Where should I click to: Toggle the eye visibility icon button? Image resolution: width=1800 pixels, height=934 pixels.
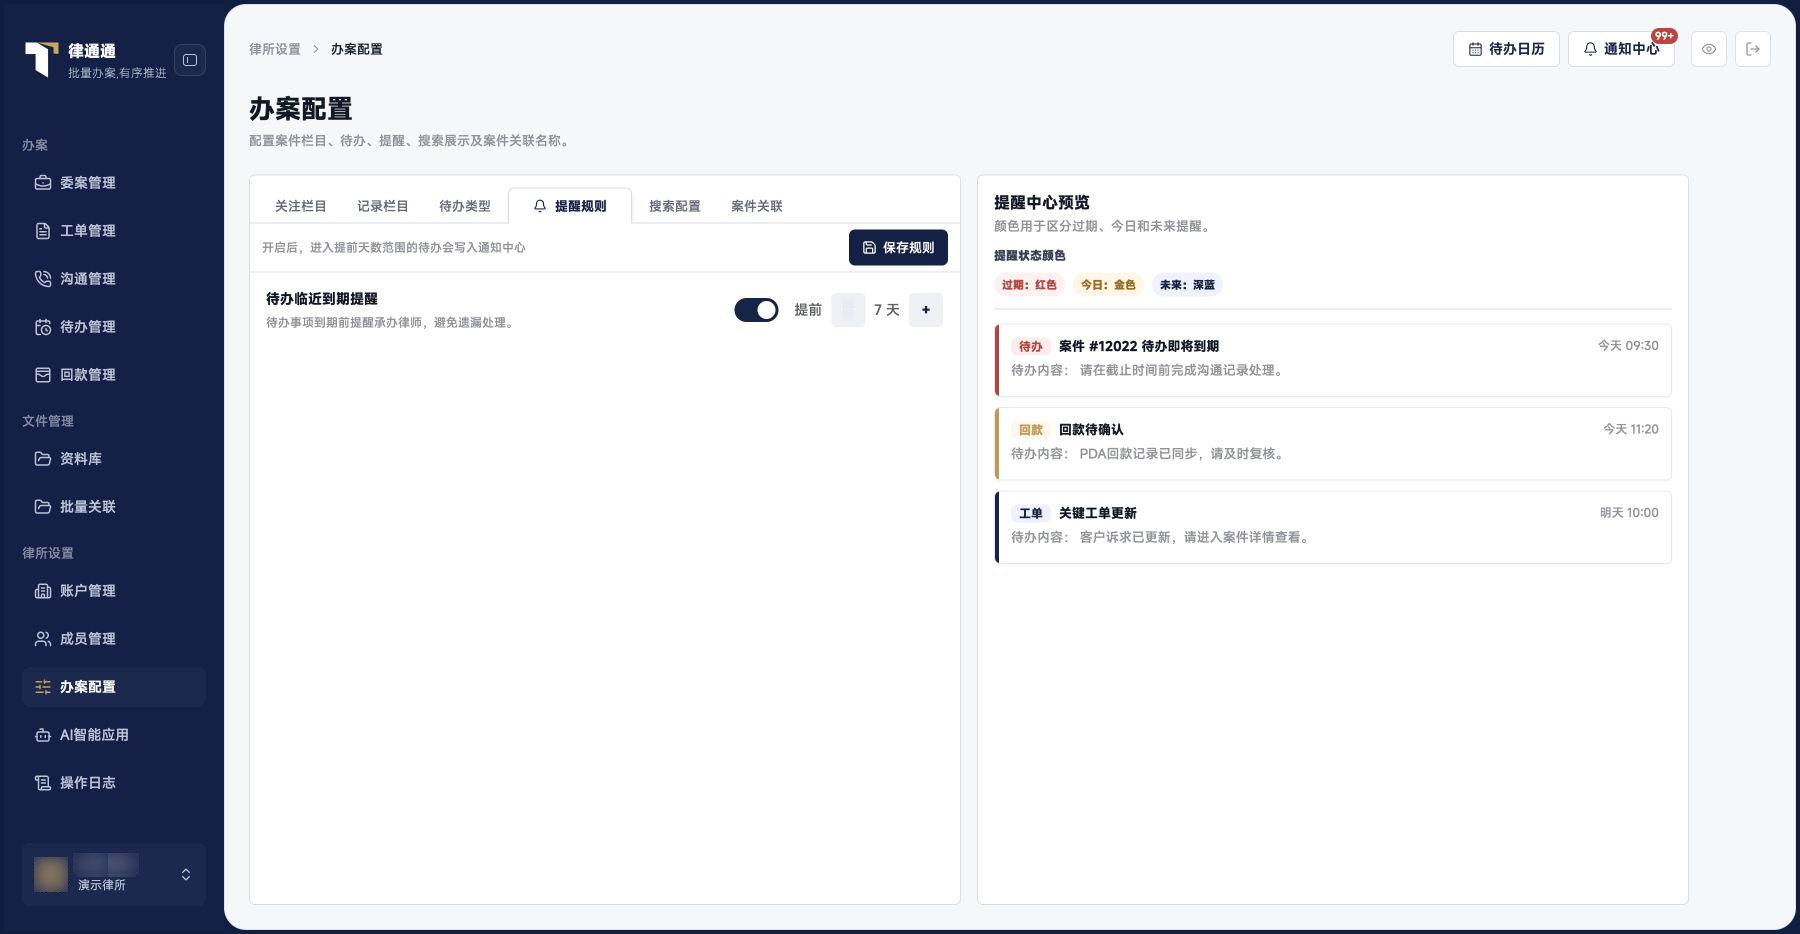(x=1709, y=49)
